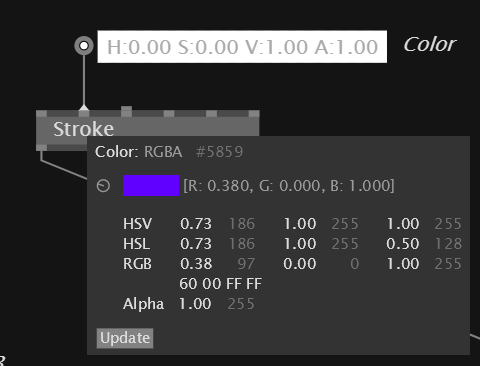This screenshot has height=366, width=480.
Task: Click the Stroke node's bottom output pin
Action: click(41, 148)
